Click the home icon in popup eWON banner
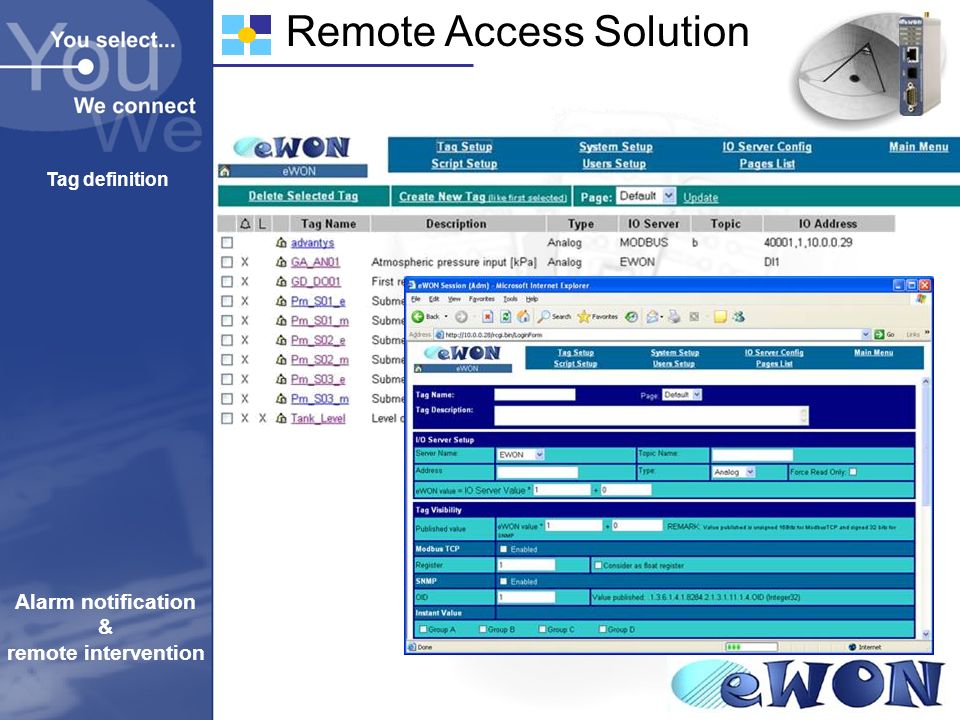The width and height of the screenshot is (960, 720). pos(418,369)
